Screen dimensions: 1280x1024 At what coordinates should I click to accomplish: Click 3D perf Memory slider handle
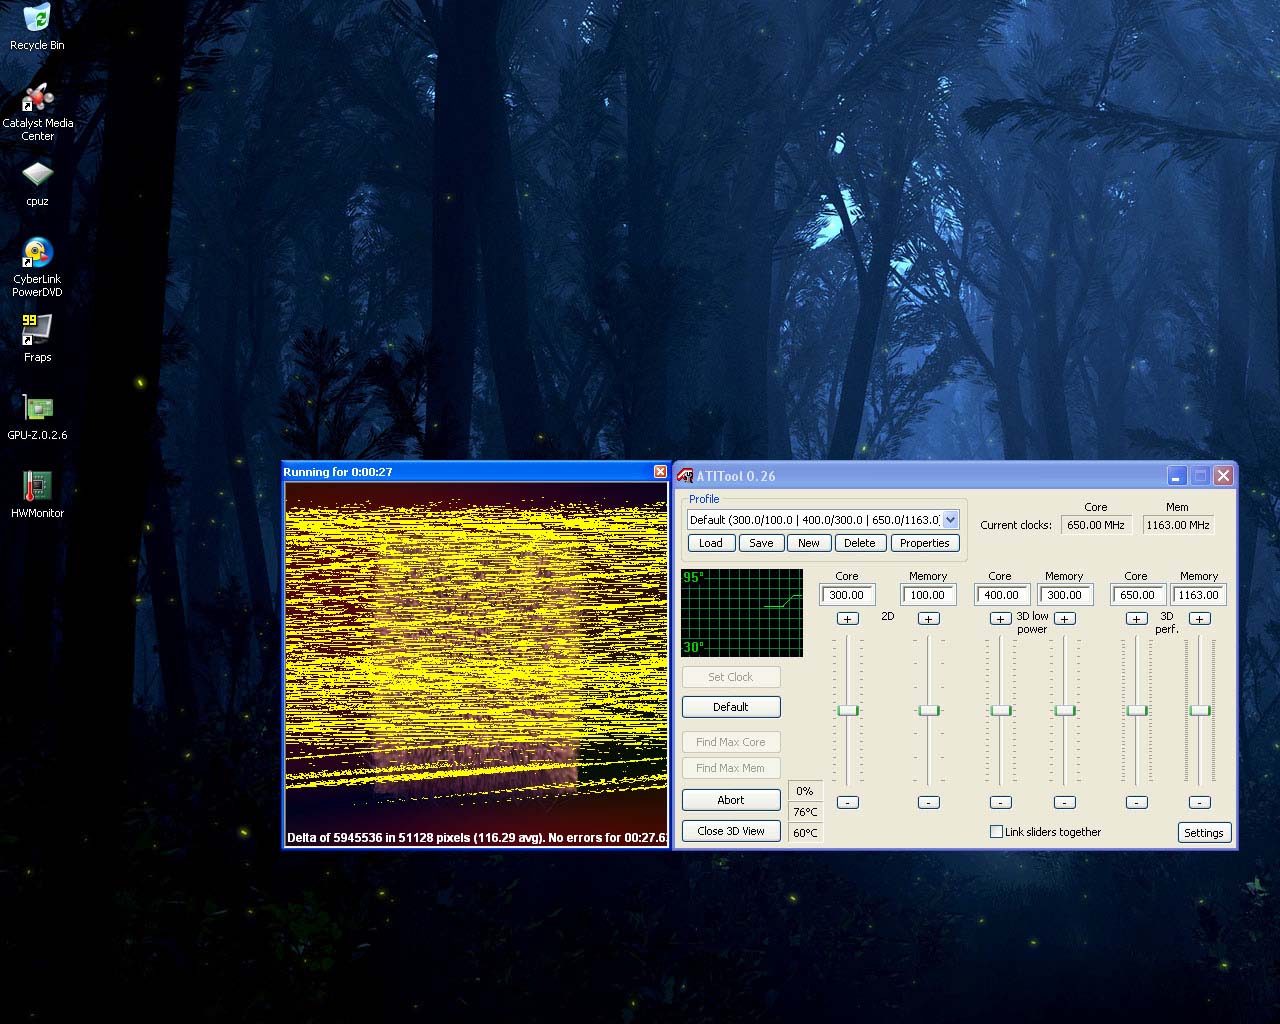click(1200, 710)
